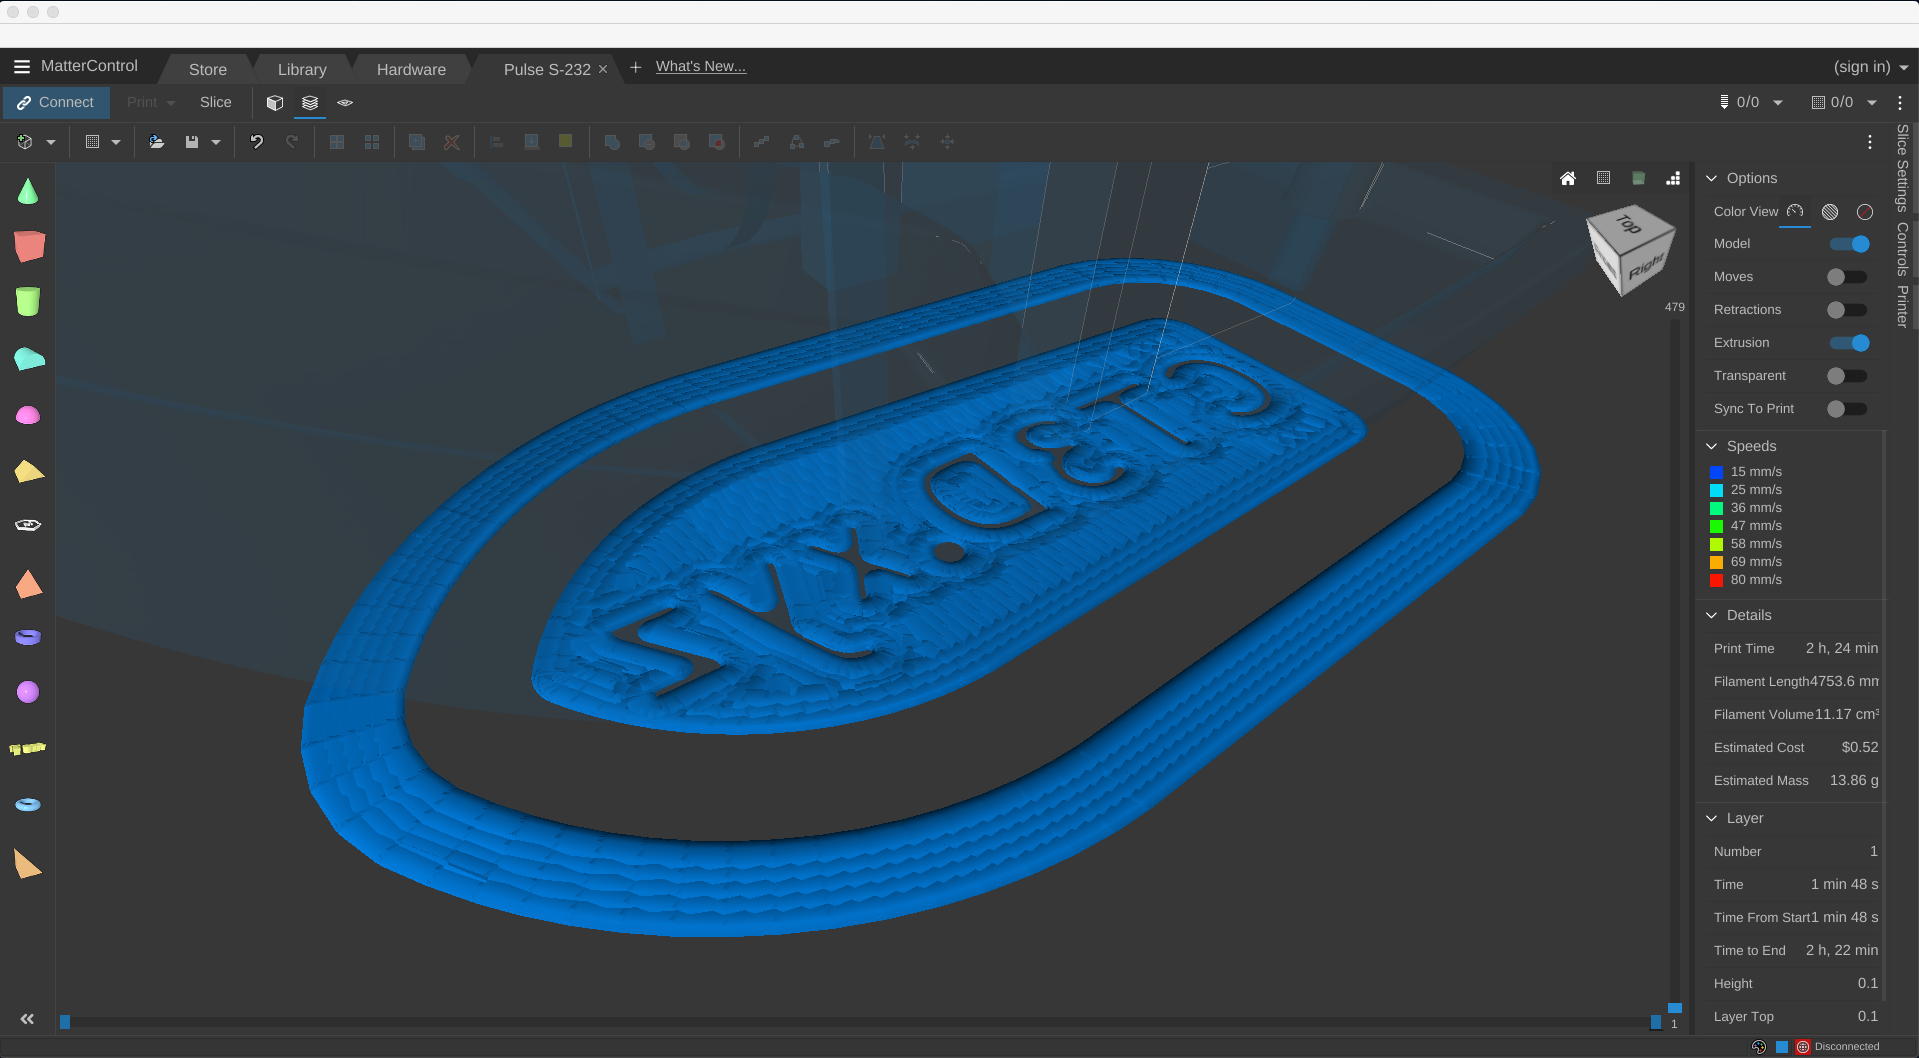Enable the Retractions toggle
The width and height of the screenshot is (1919, 1058).
(x=1847, y=310)
